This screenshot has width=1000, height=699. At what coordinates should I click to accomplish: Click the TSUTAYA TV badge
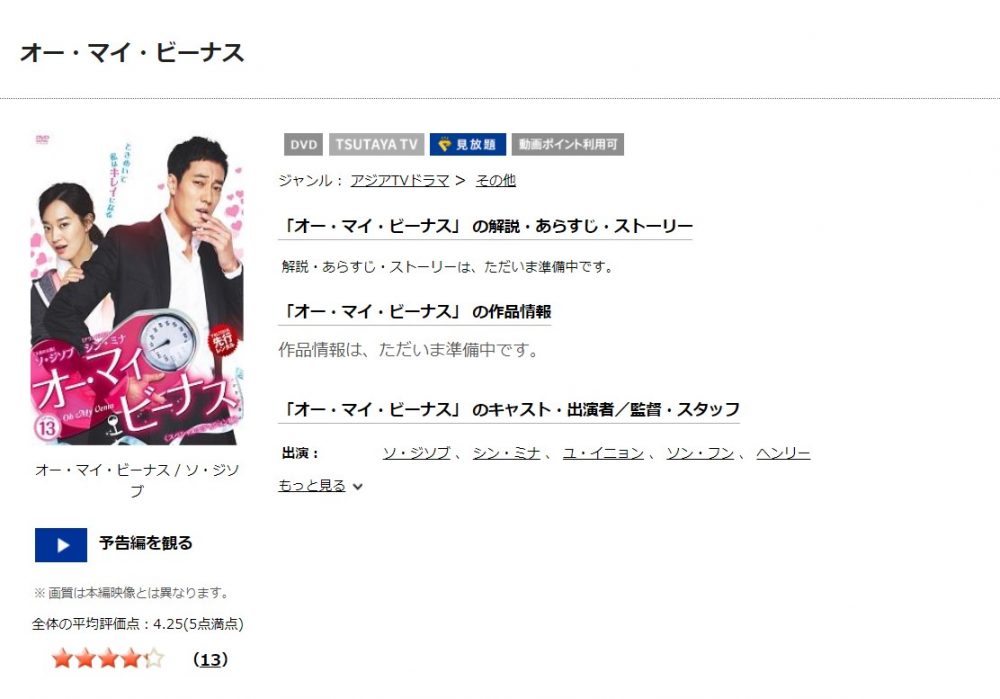pyautogui.click(x=376, y=144)
